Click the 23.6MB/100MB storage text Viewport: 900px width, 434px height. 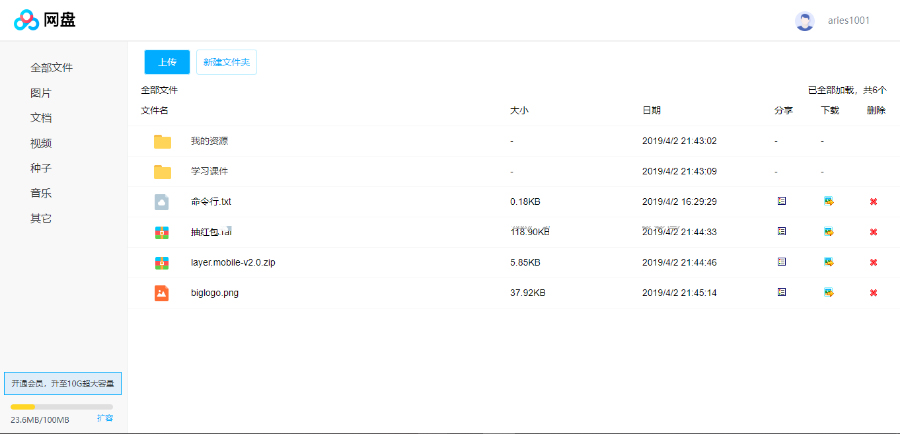(x=40, y=420)
